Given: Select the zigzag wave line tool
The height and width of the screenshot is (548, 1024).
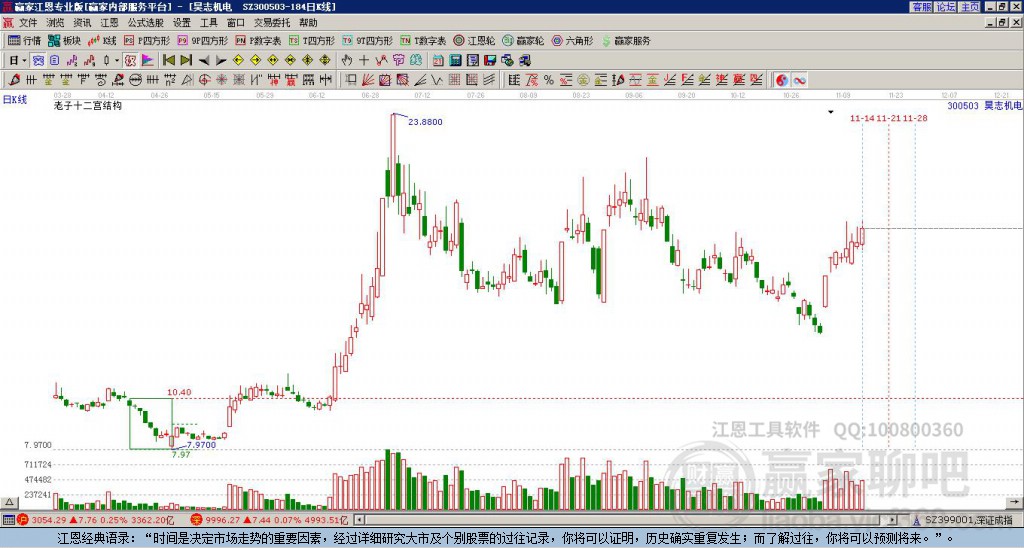Looking at the screenshot, I should point(437,80).
